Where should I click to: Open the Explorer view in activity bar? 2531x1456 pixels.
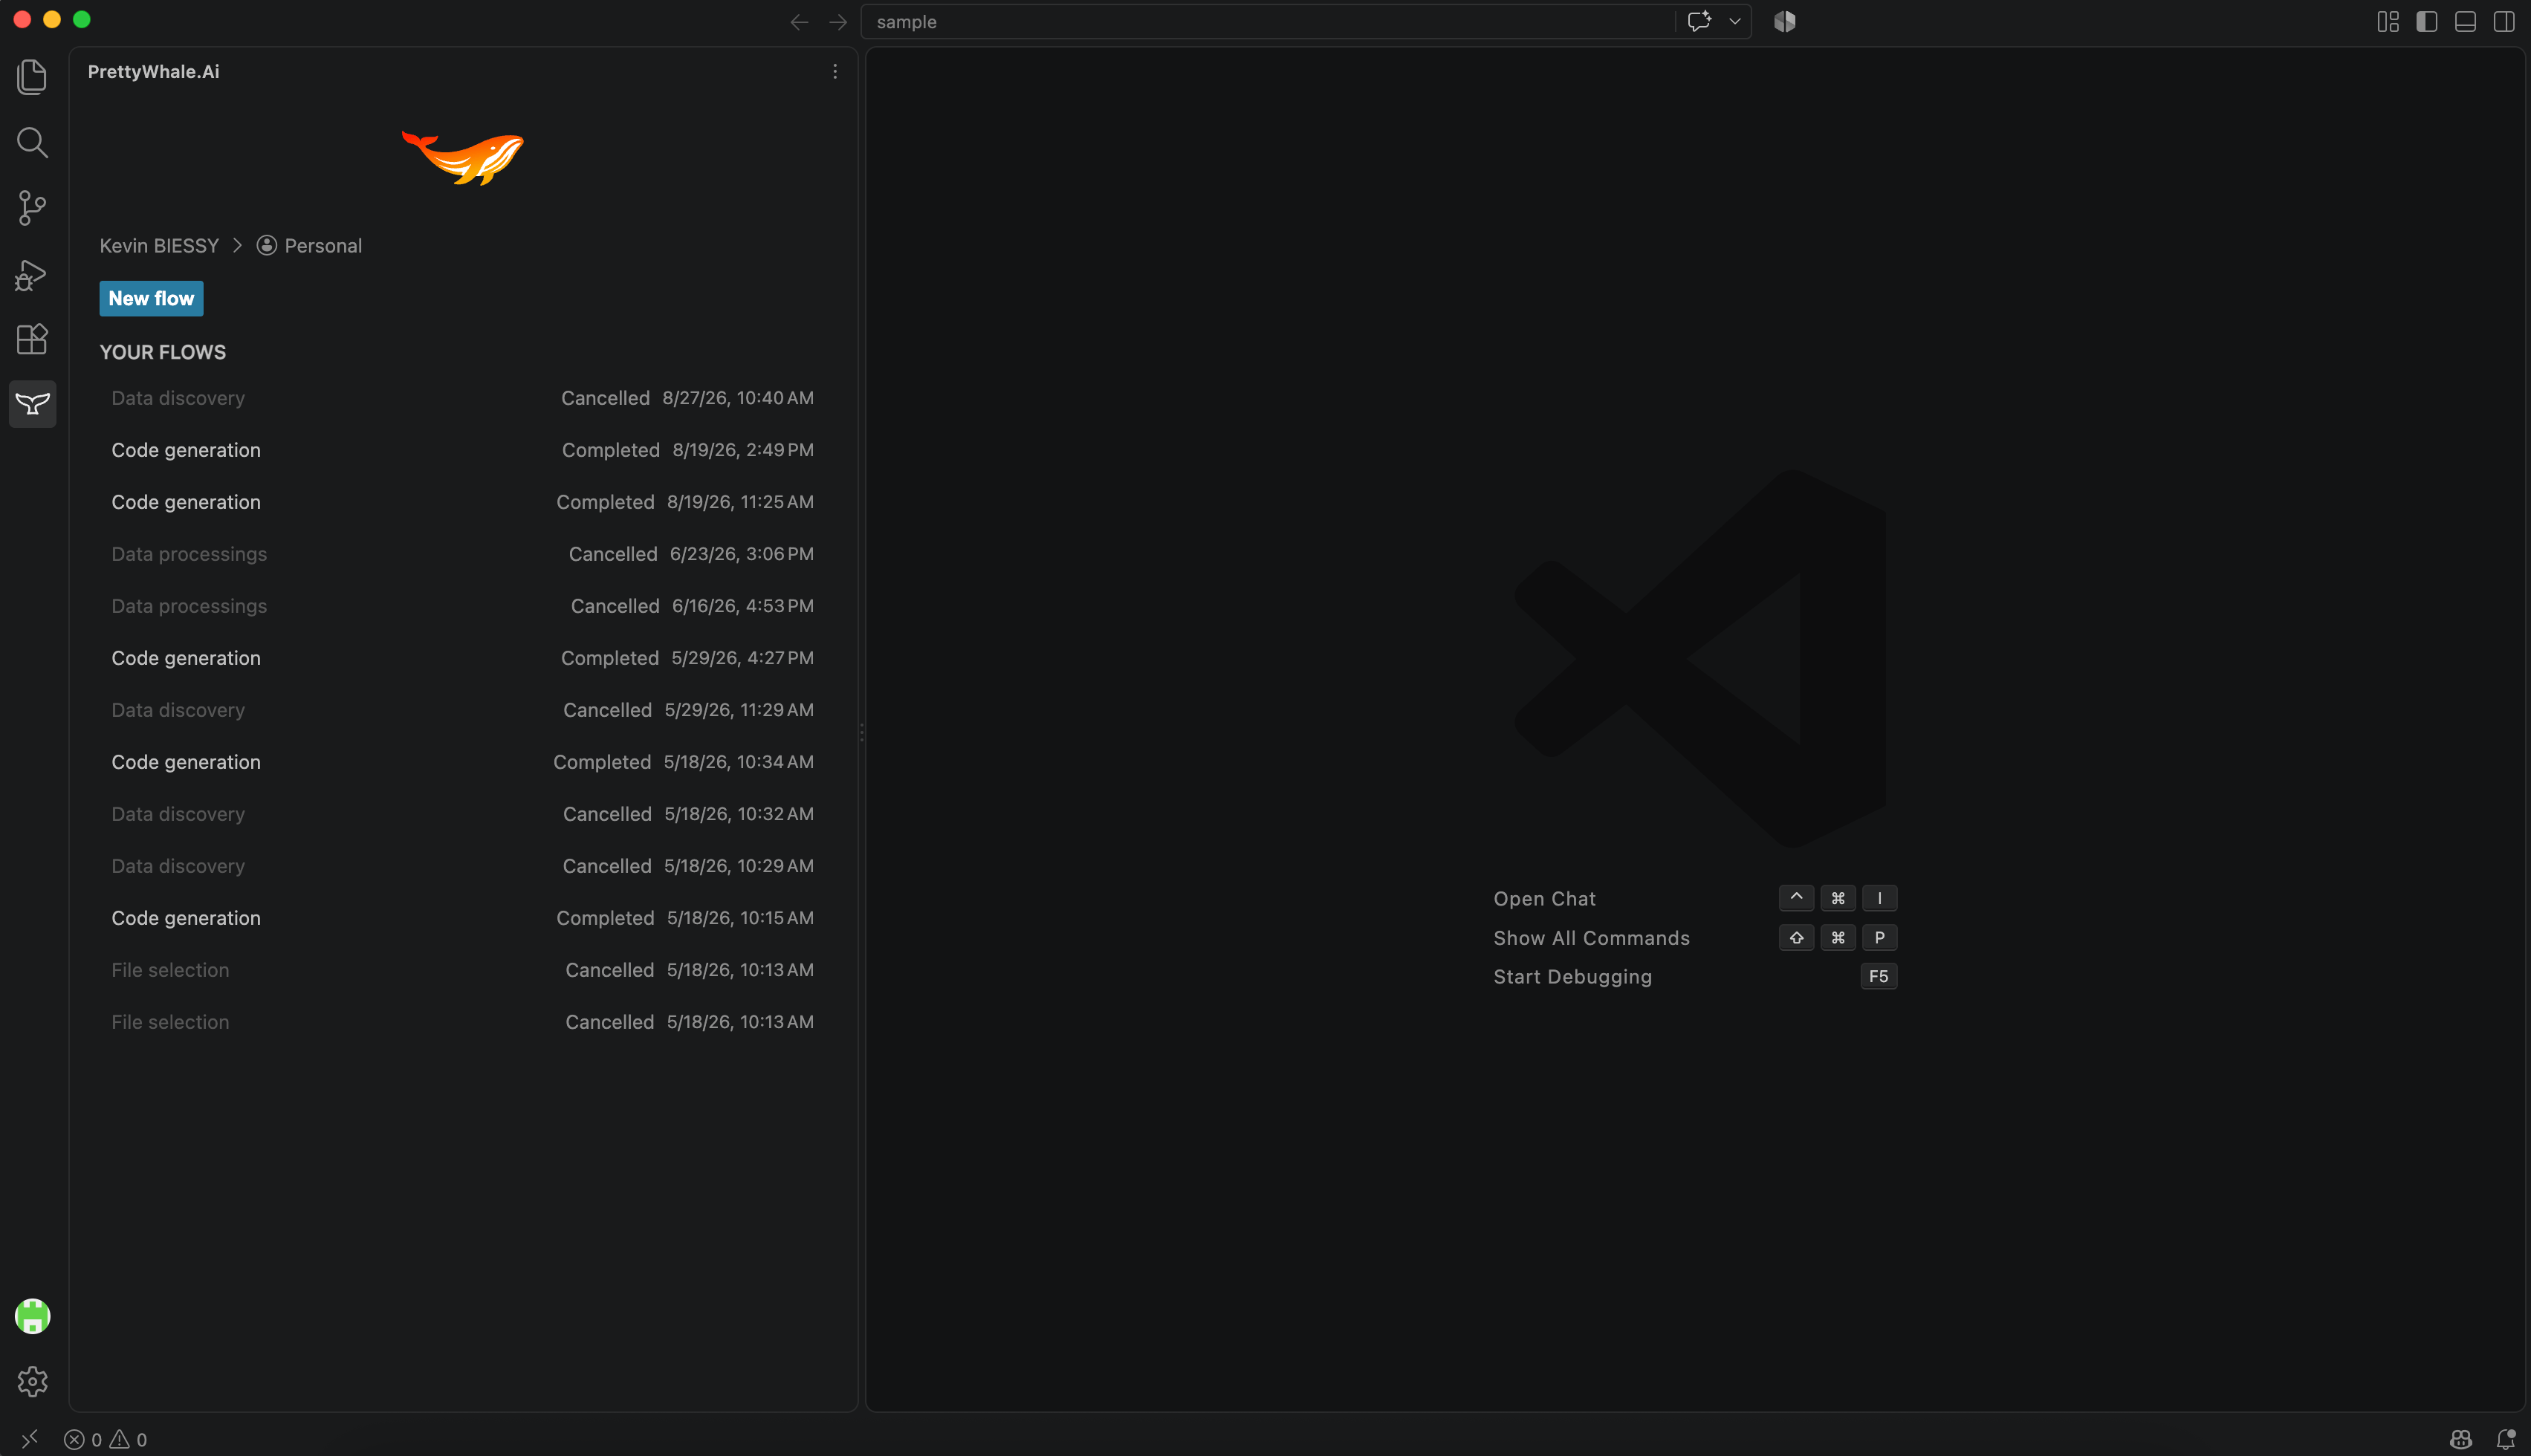coord(32,77)
